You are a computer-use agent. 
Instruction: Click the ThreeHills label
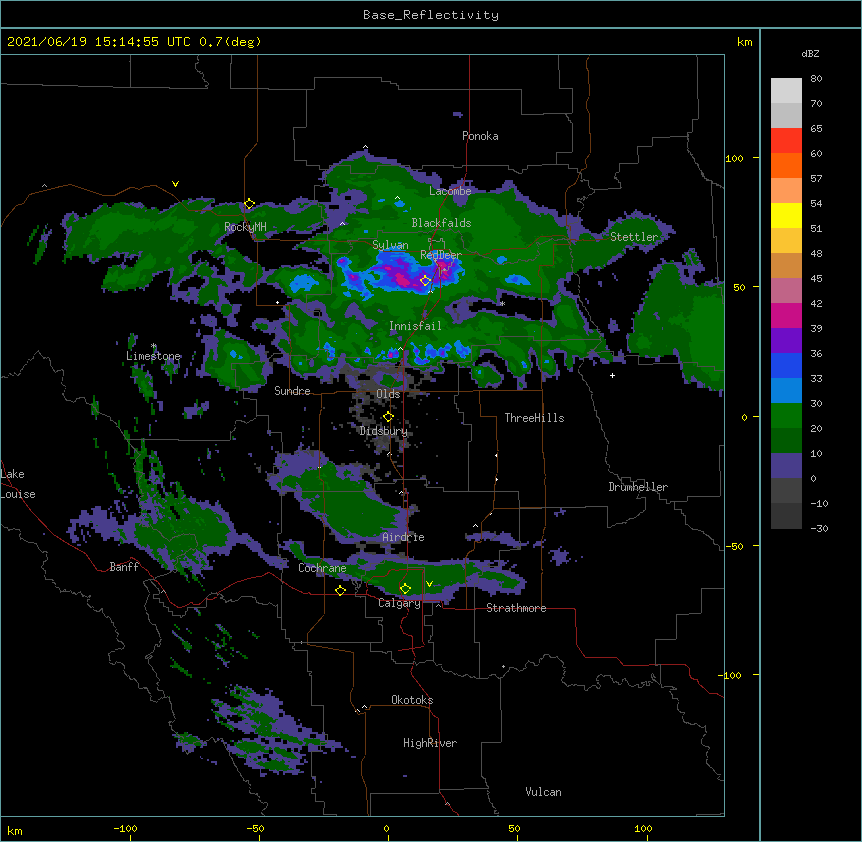[x=534, y=418]
